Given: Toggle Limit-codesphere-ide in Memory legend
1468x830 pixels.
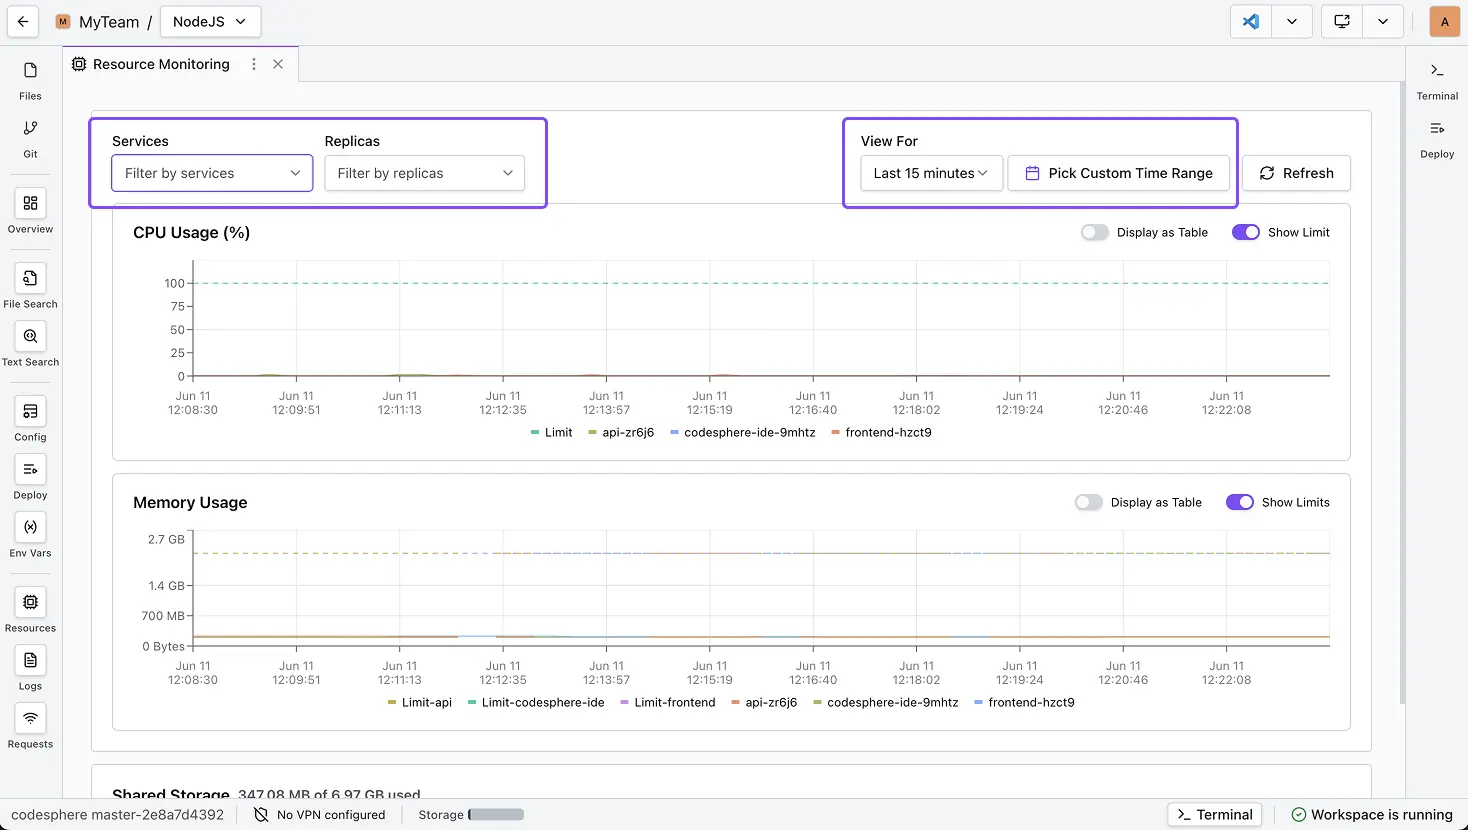Looking at the screenshot, I should 536,703.
